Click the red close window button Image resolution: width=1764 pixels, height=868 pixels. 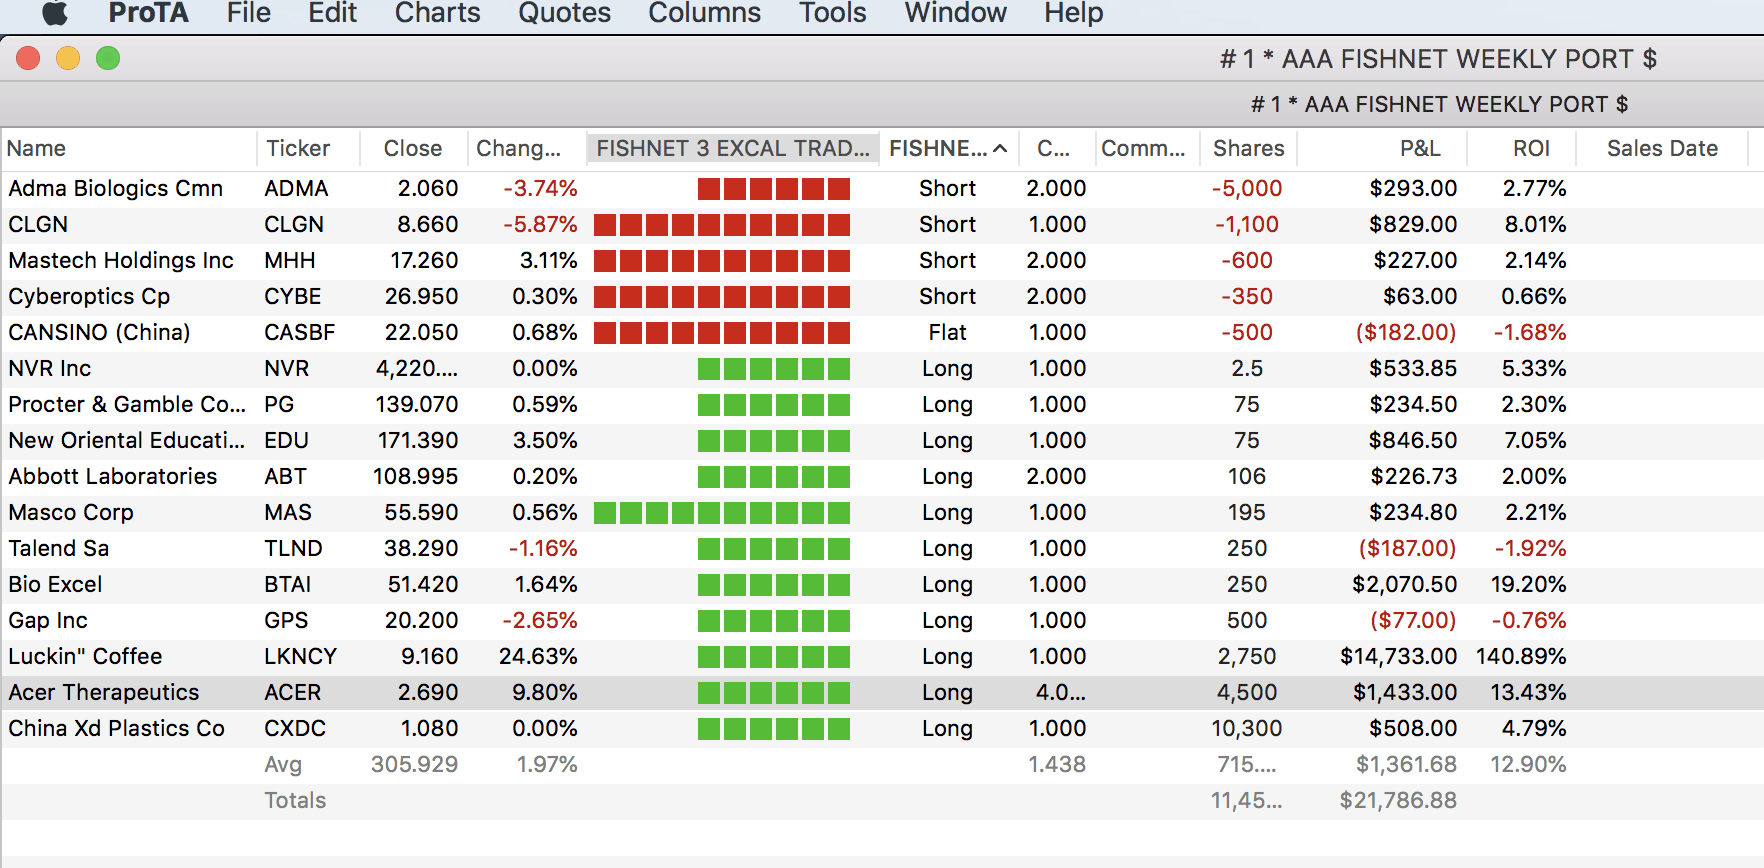[x=28, y=58]
